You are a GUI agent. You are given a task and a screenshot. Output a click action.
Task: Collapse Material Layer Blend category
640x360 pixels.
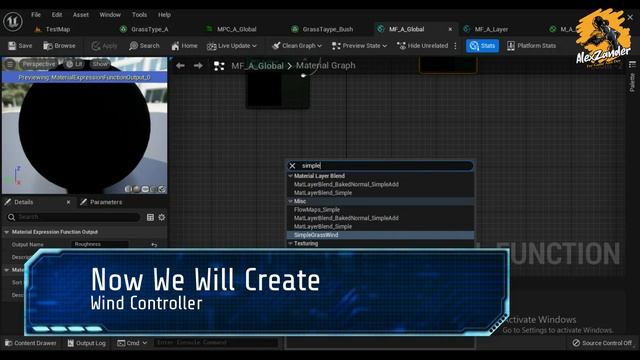tap(290, 176)
